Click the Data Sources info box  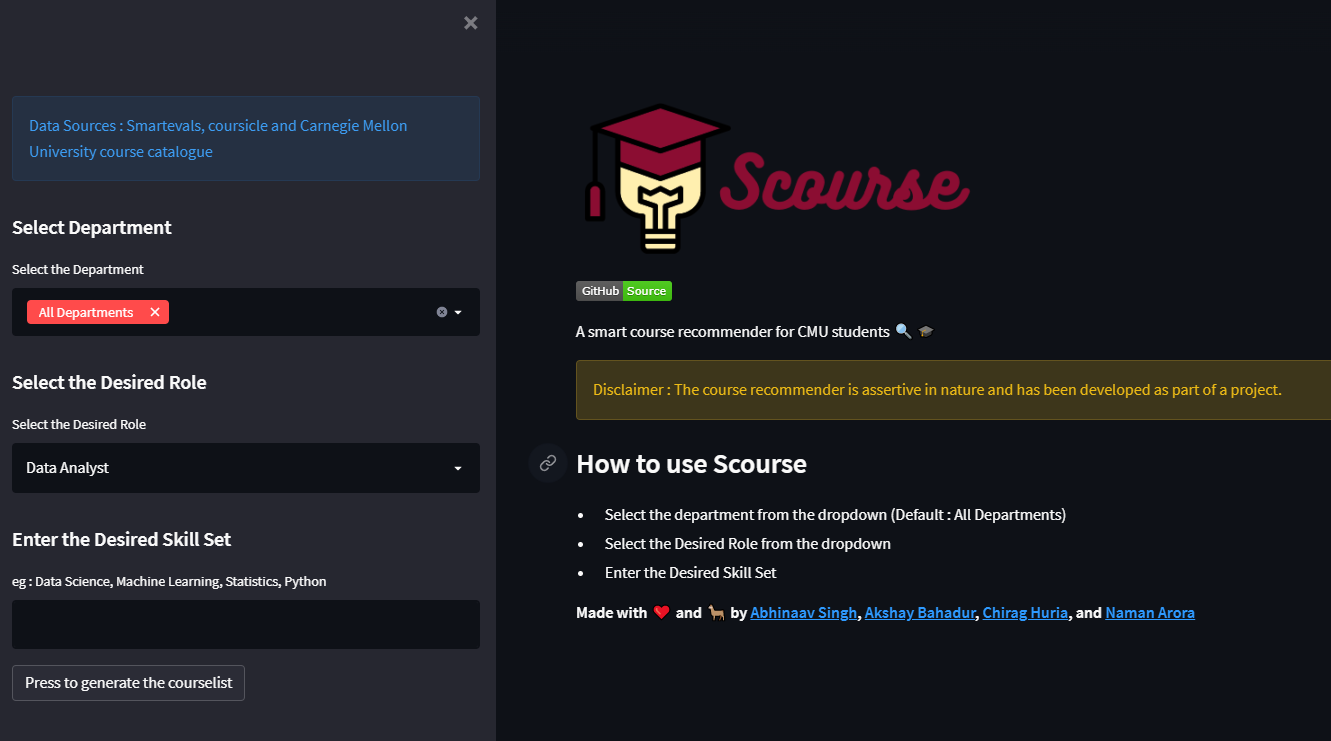246,139
